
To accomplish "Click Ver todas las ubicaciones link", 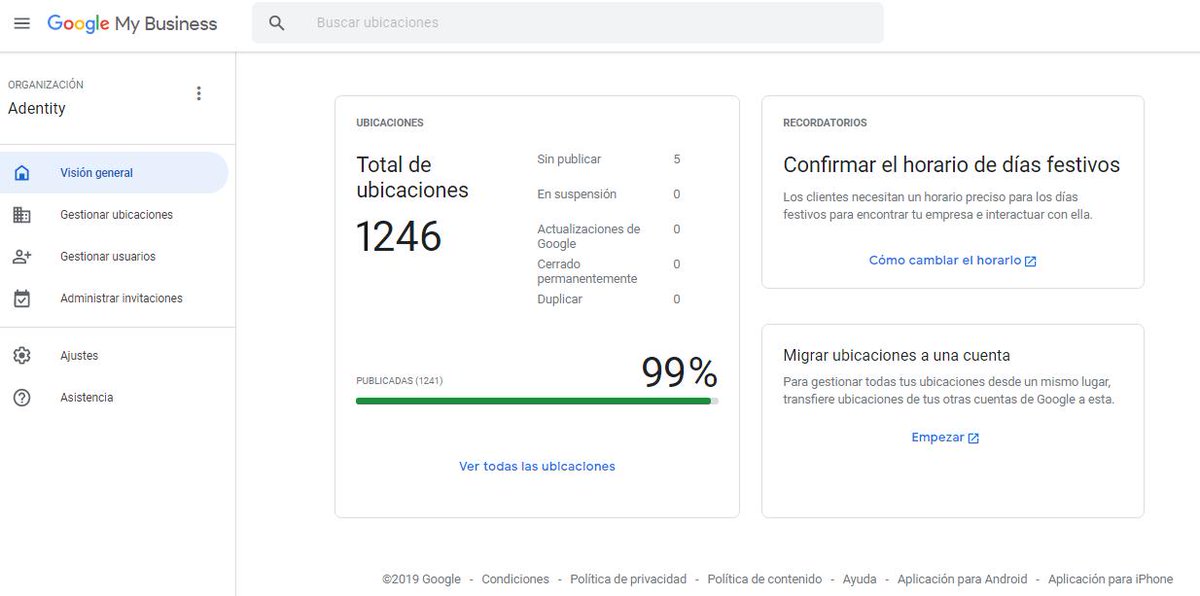I will click(x=537, y=466).
